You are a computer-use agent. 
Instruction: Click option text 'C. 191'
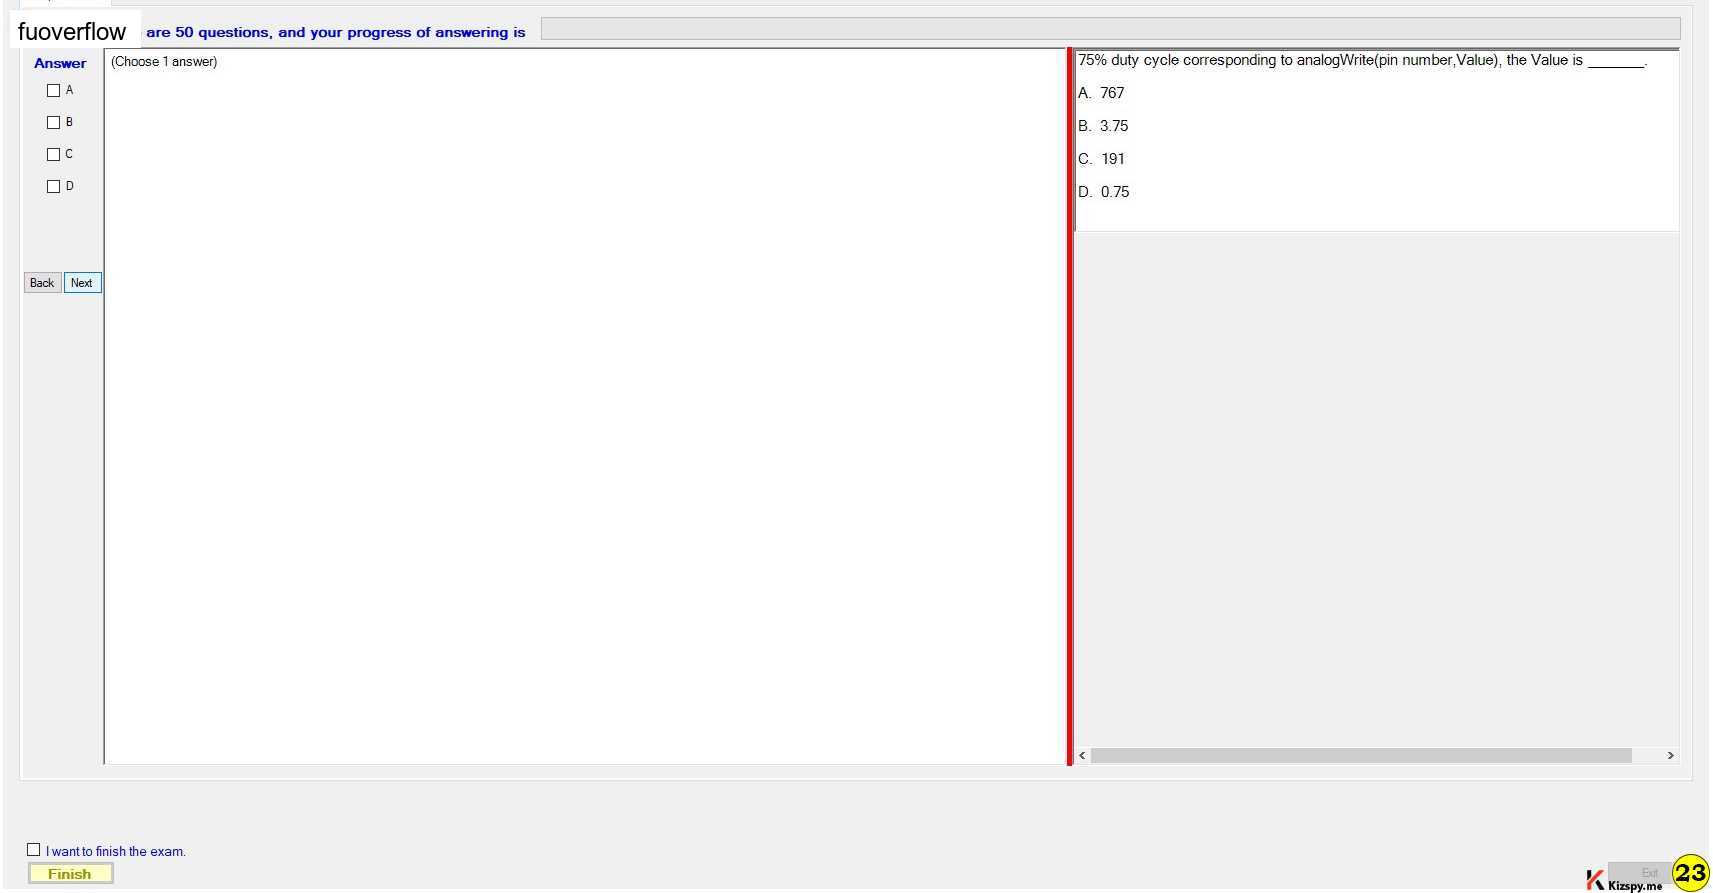click(x=1101, y=159)
